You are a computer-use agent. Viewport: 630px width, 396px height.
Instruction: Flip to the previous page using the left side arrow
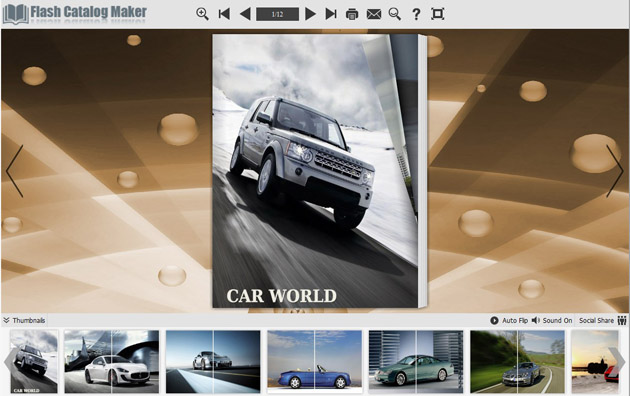tap(14, 171)
